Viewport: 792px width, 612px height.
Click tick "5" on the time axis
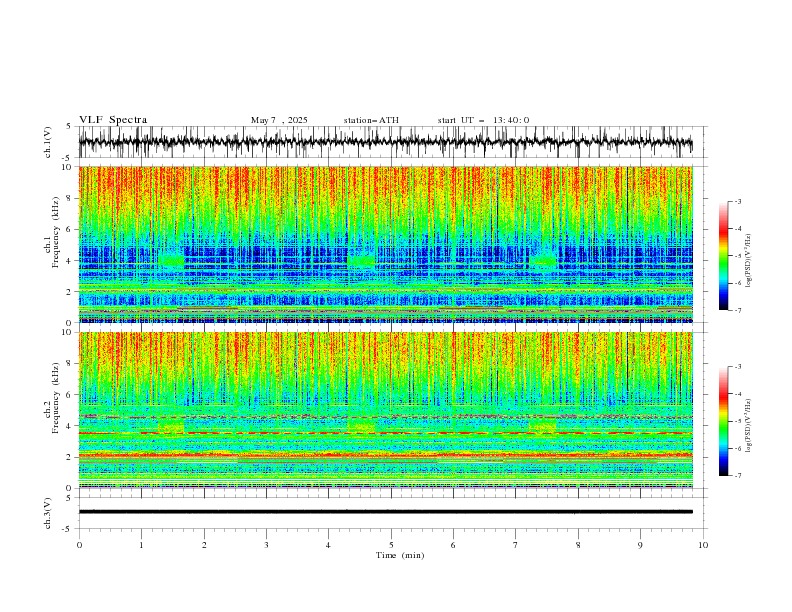point(391,545)
